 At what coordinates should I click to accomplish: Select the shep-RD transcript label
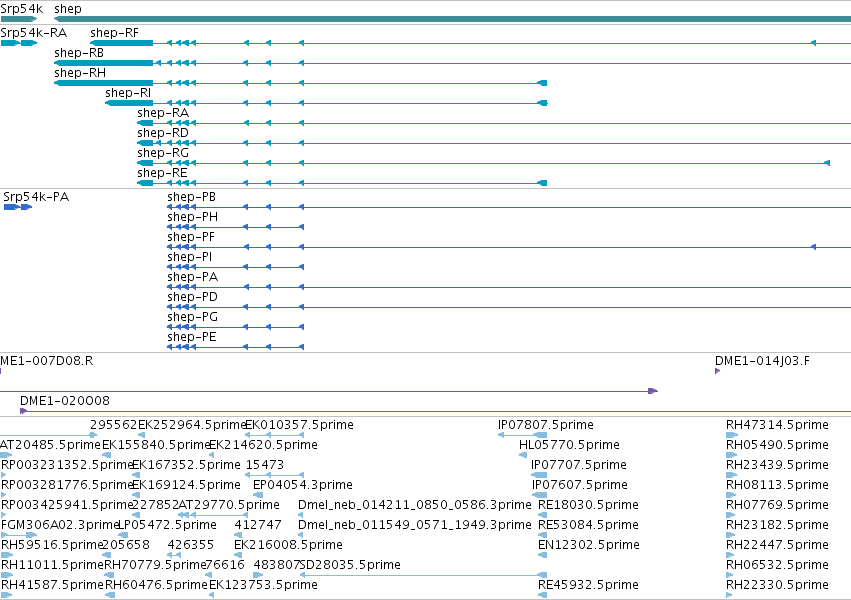[163, 133]
